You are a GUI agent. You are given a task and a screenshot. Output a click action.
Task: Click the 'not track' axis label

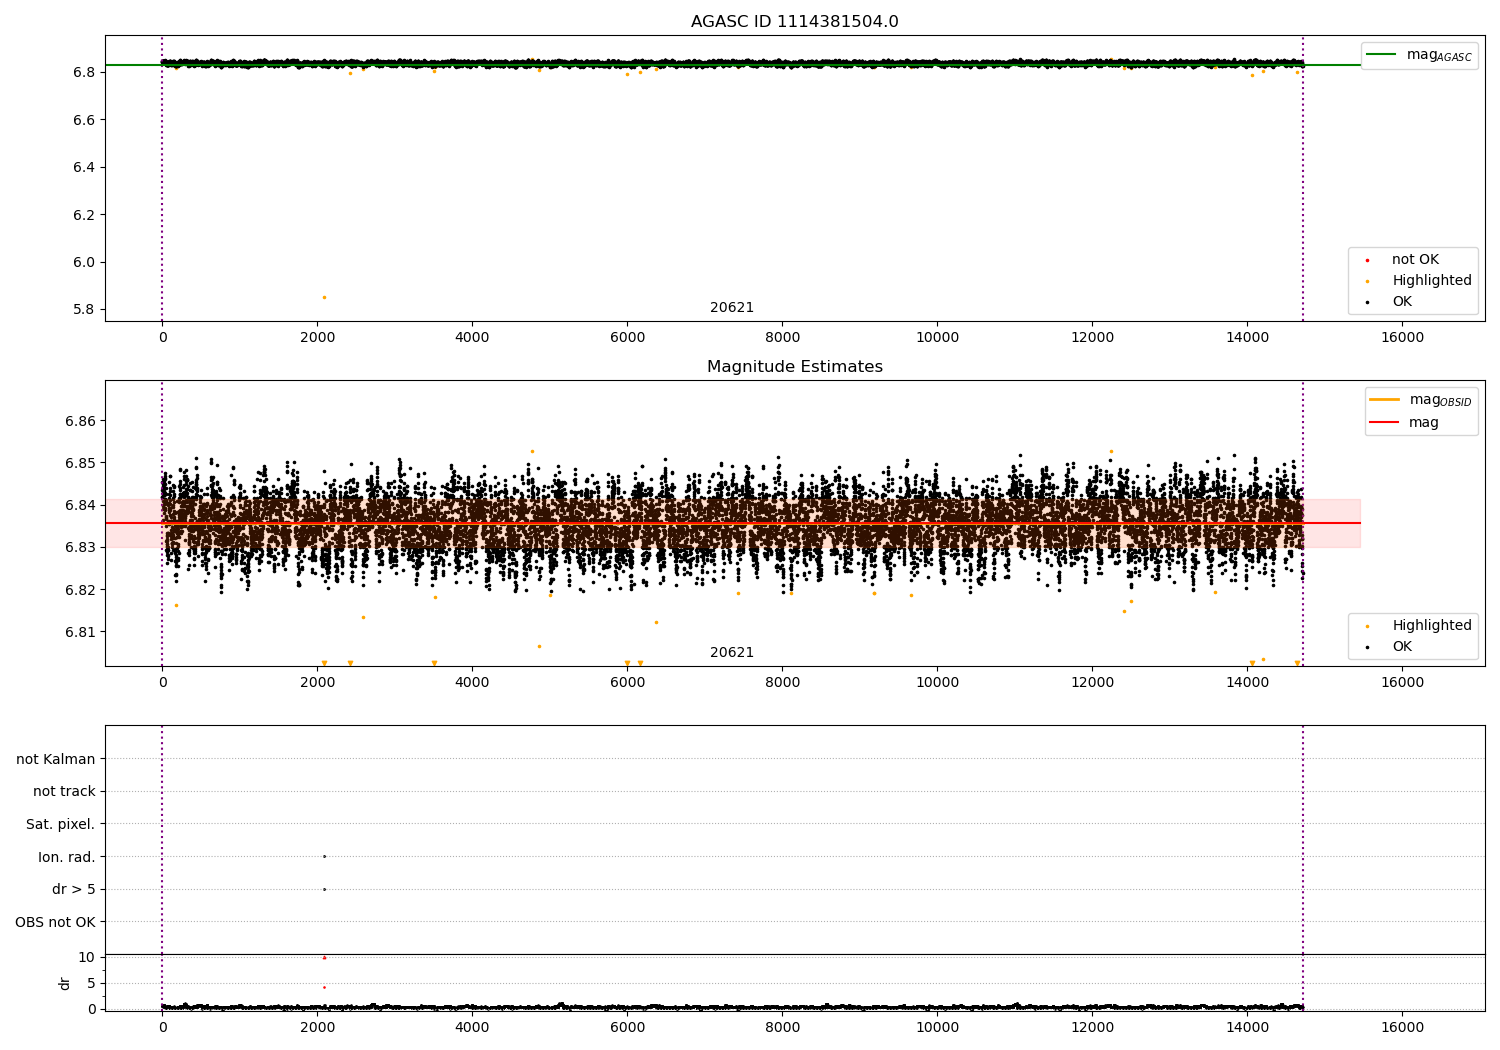64,791
